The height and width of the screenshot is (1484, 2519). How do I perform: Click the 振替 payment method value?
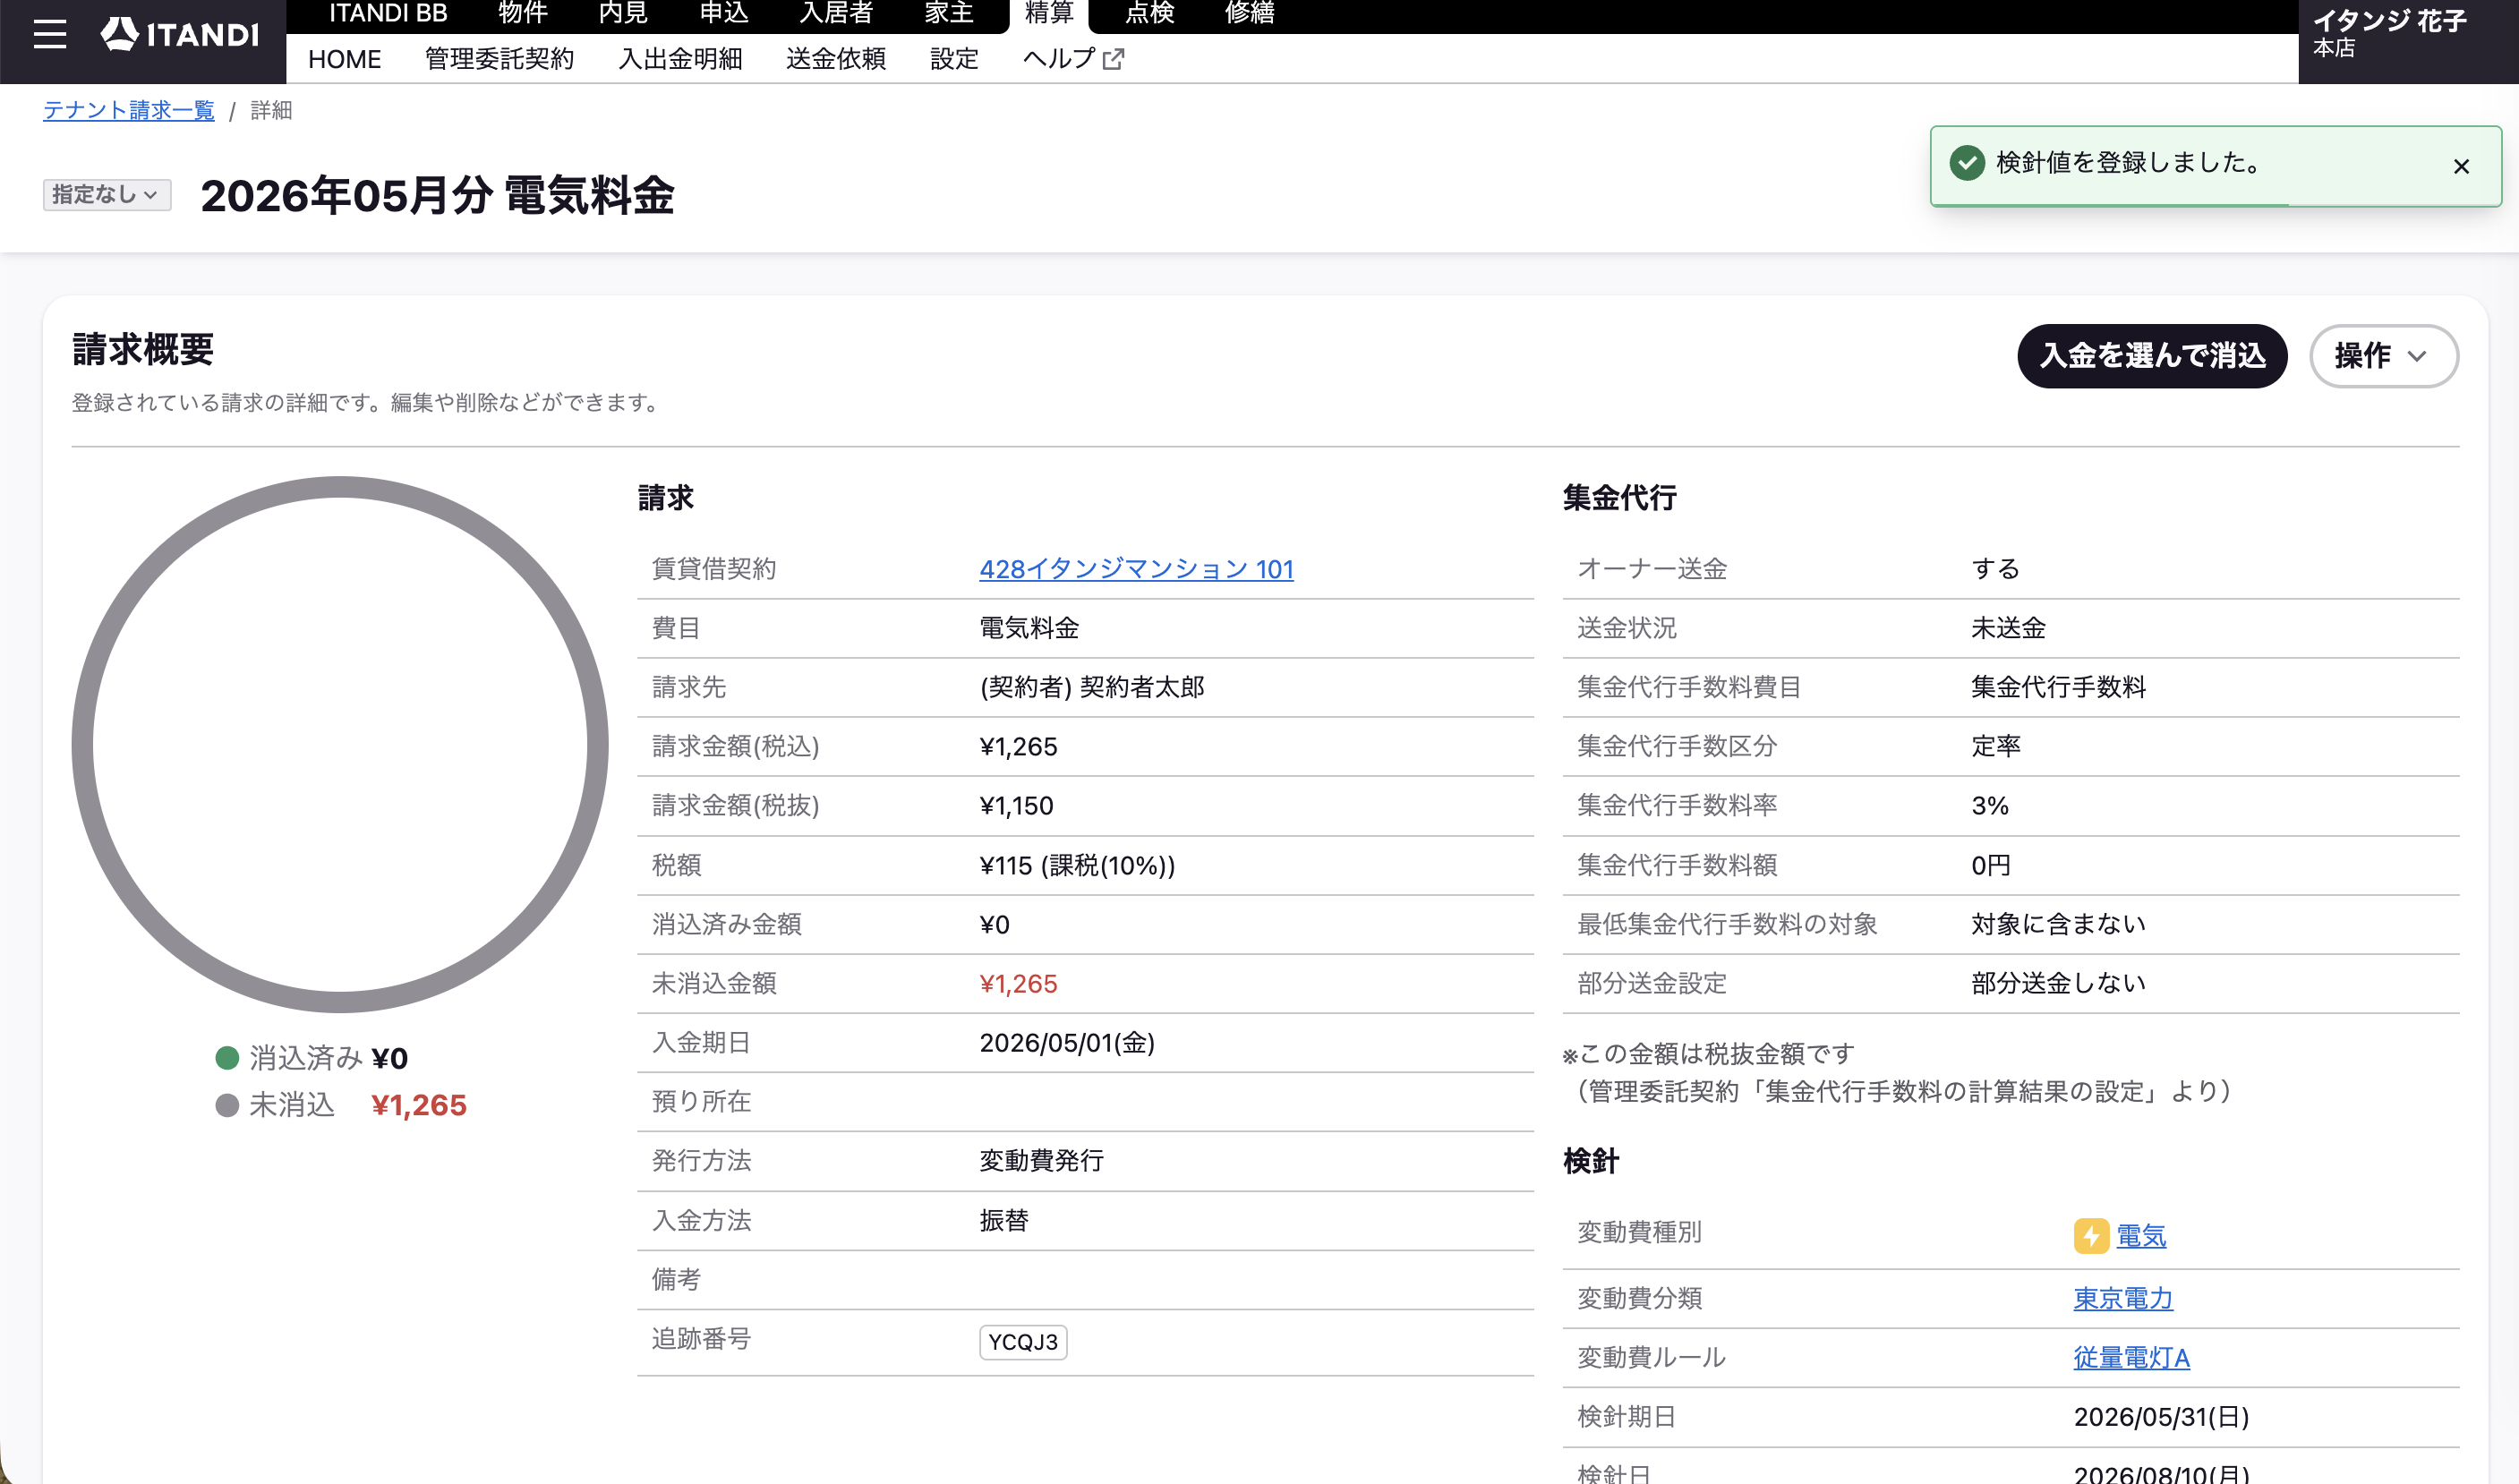(x=1004, y=1221)
